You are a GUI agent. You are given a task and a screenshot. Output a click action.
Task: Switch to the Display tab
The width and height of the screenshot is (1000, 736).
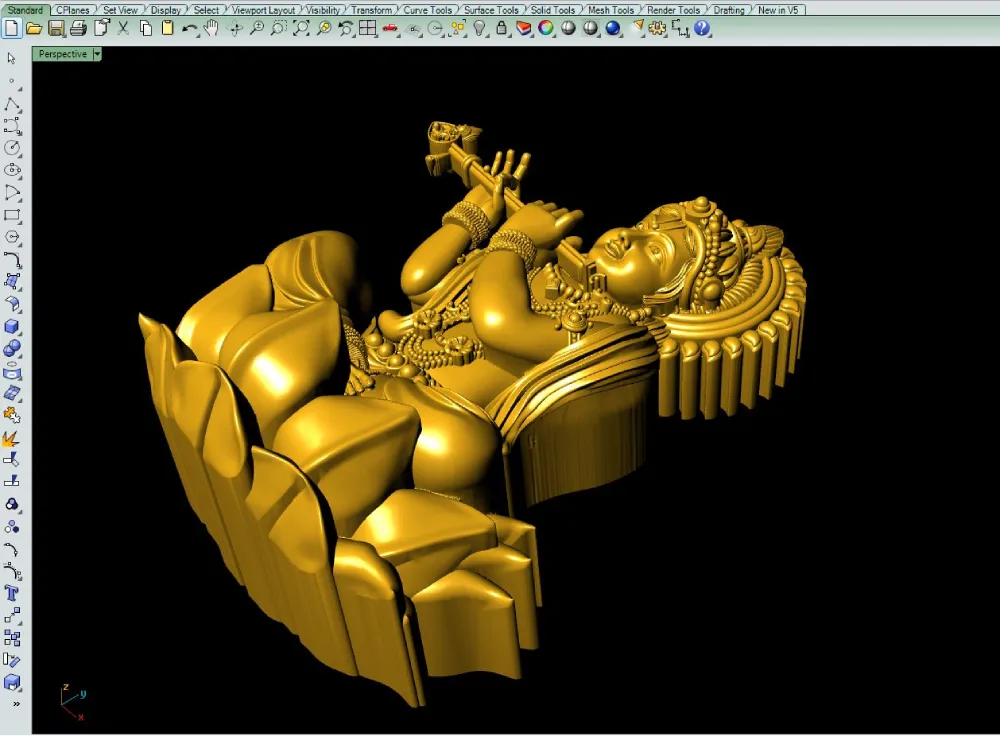coord(165,10)
